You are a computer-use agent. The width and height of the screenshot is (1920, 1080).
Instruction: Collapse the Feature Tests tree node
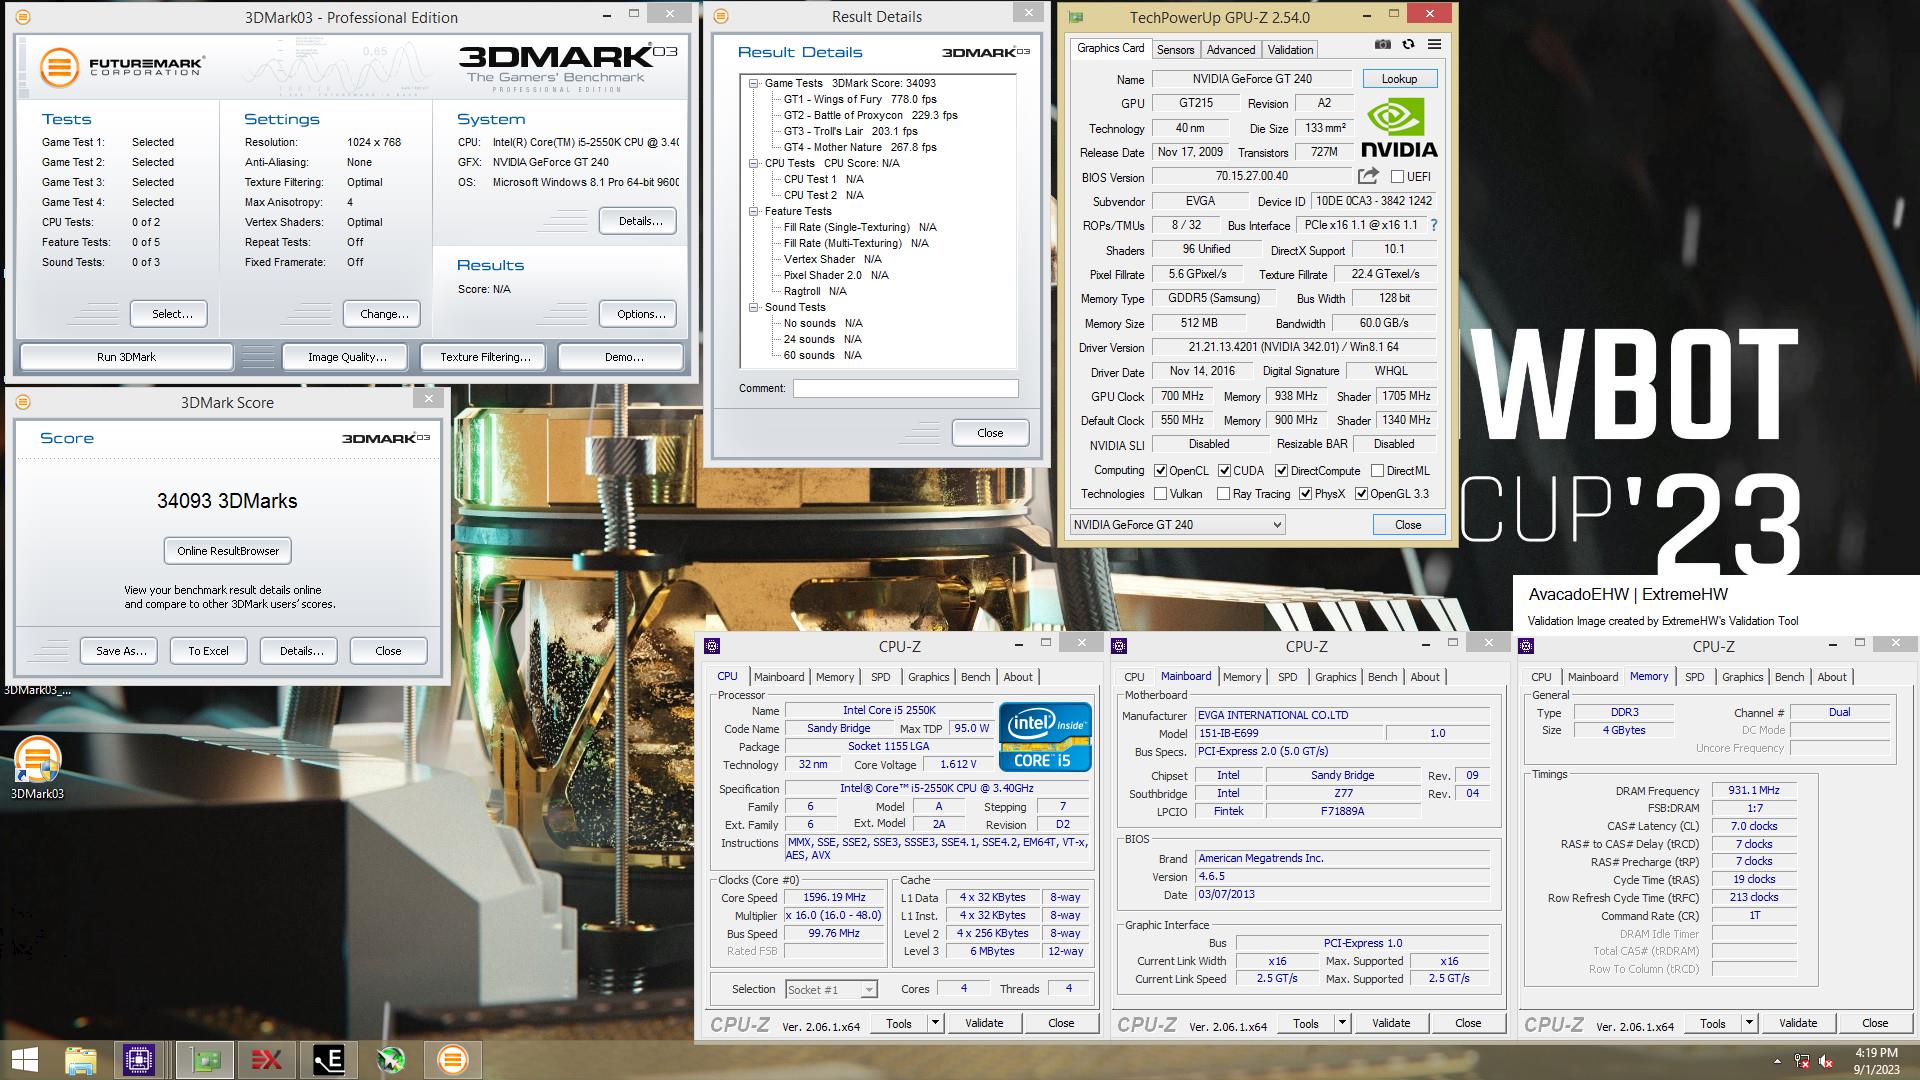point(754,211)
